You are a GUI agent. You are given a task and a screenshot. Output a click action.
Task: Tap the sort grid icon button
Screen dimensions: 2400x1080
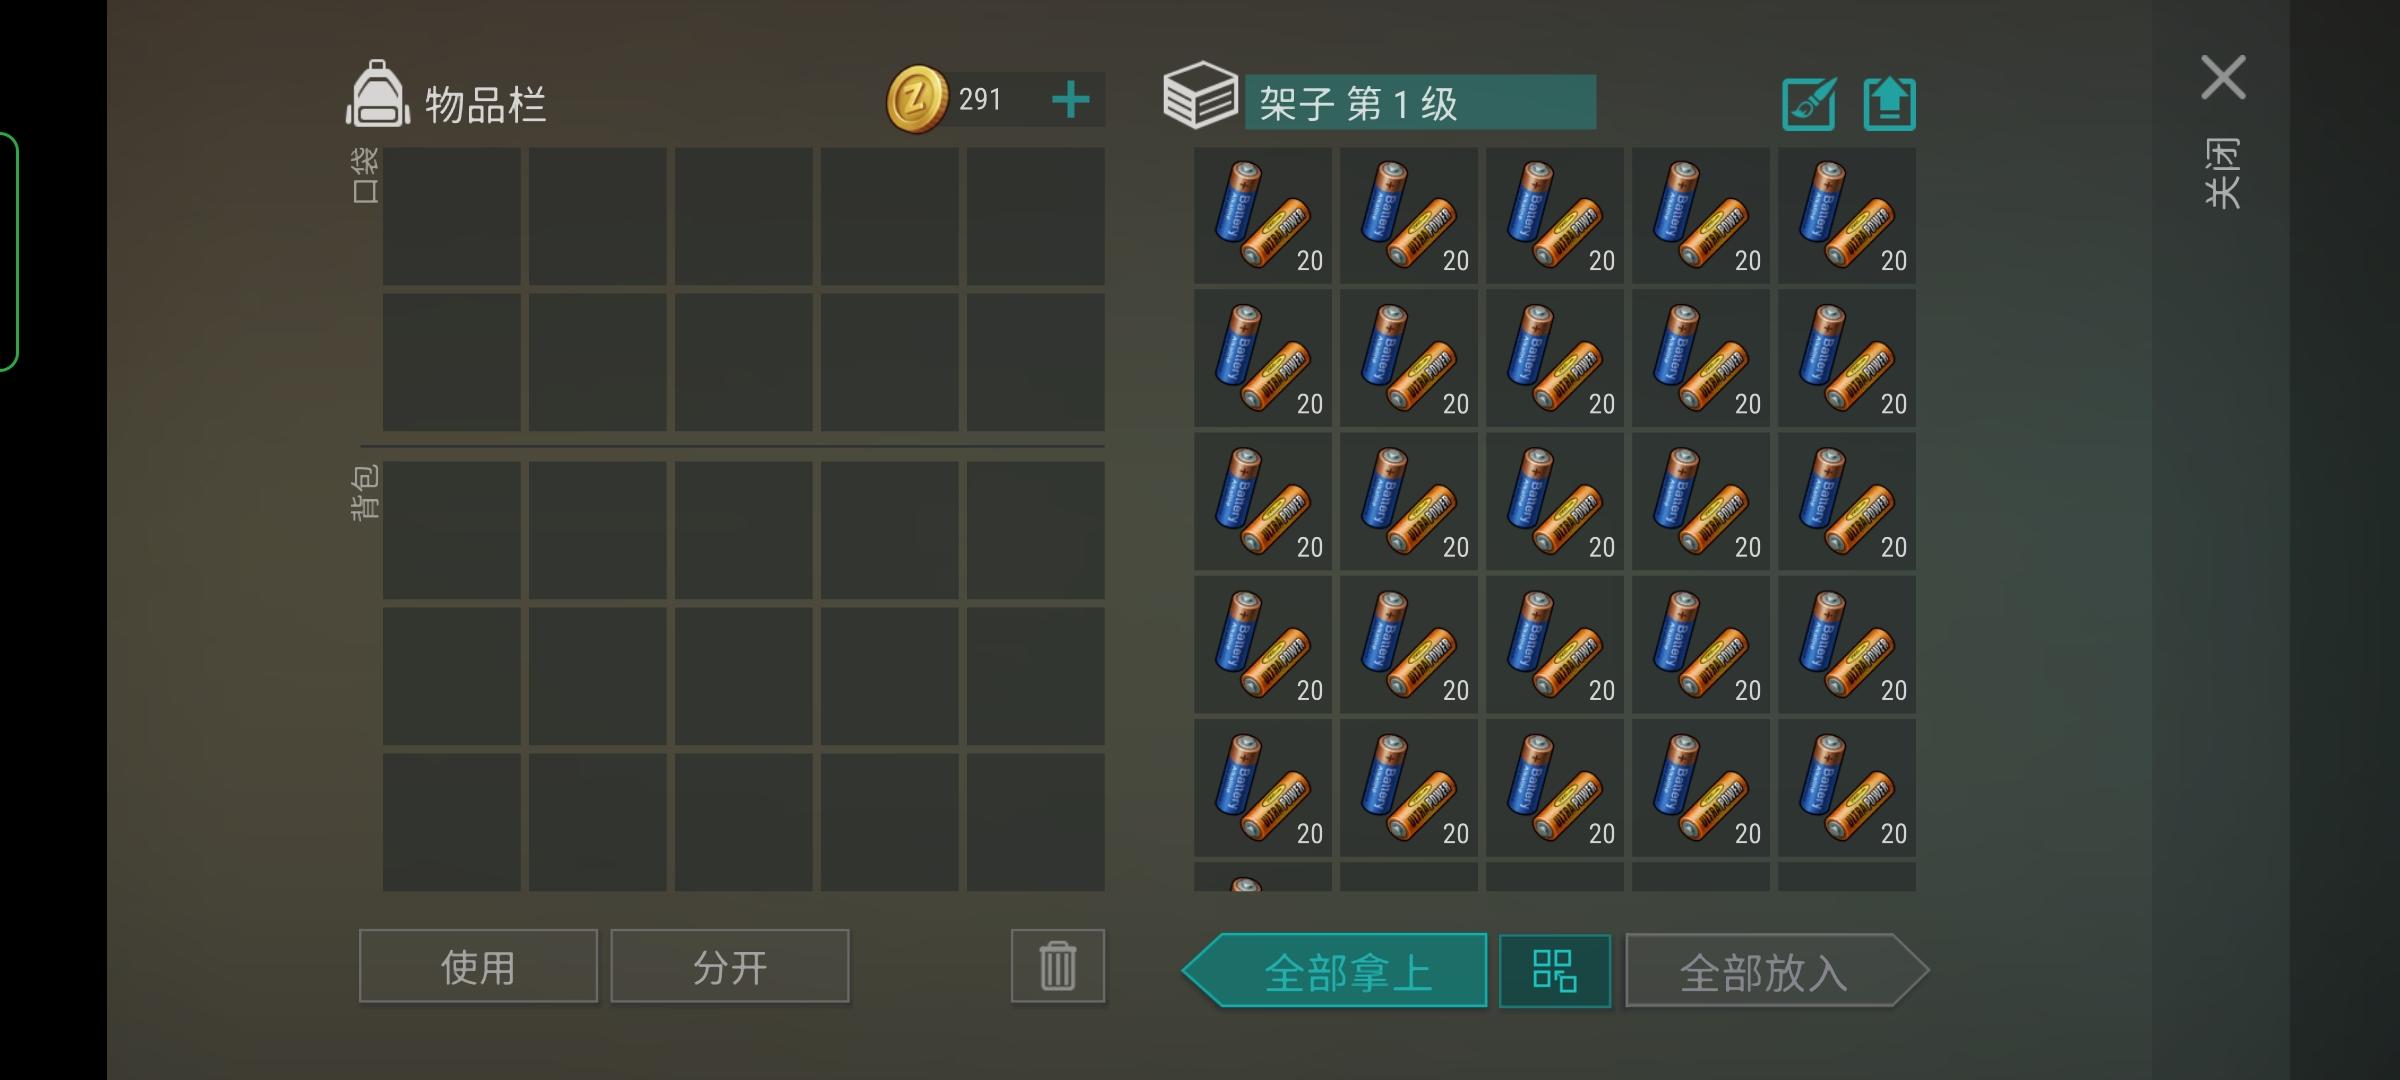click(x=1554, y=971)
